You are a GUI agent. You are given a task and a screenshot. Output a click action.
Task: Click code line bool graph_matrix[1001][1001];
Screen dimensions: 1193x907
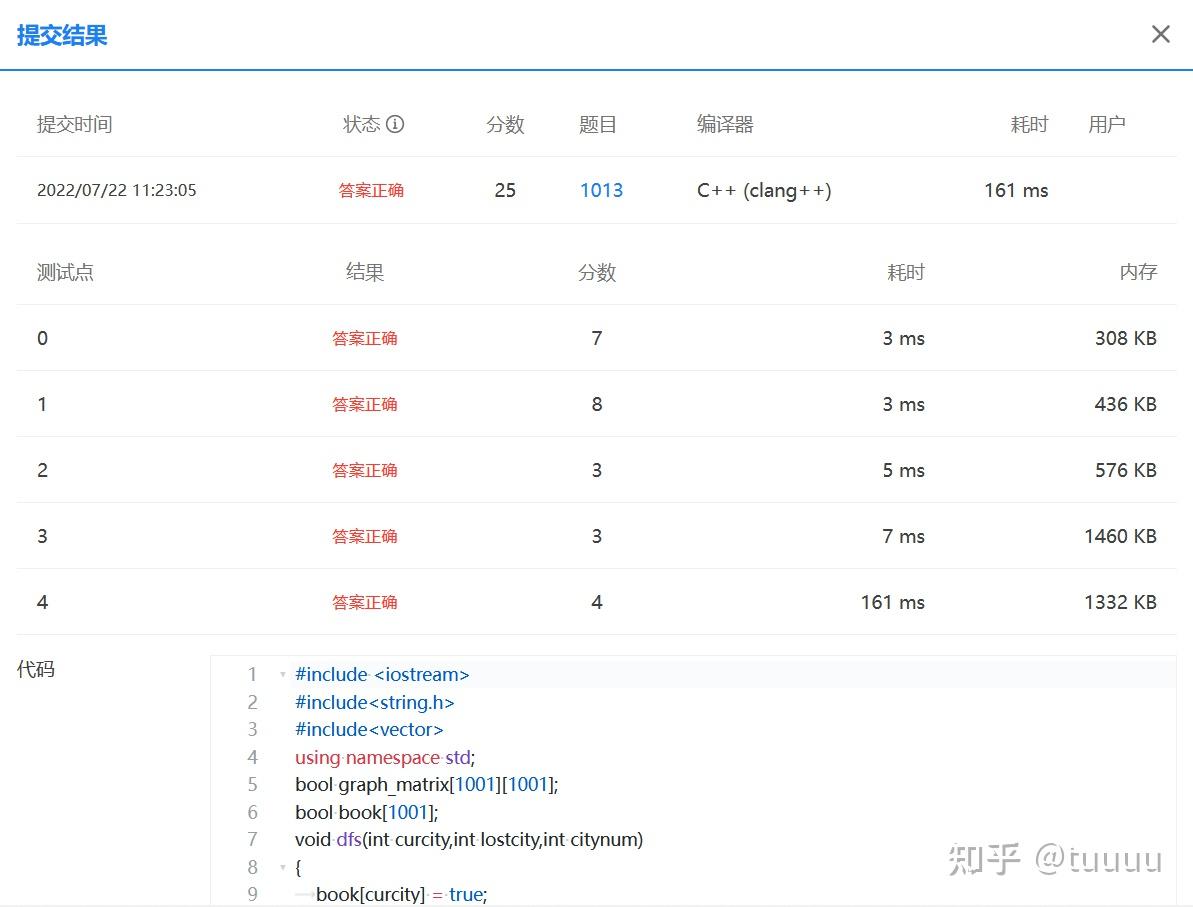click(x=427, y=784)
